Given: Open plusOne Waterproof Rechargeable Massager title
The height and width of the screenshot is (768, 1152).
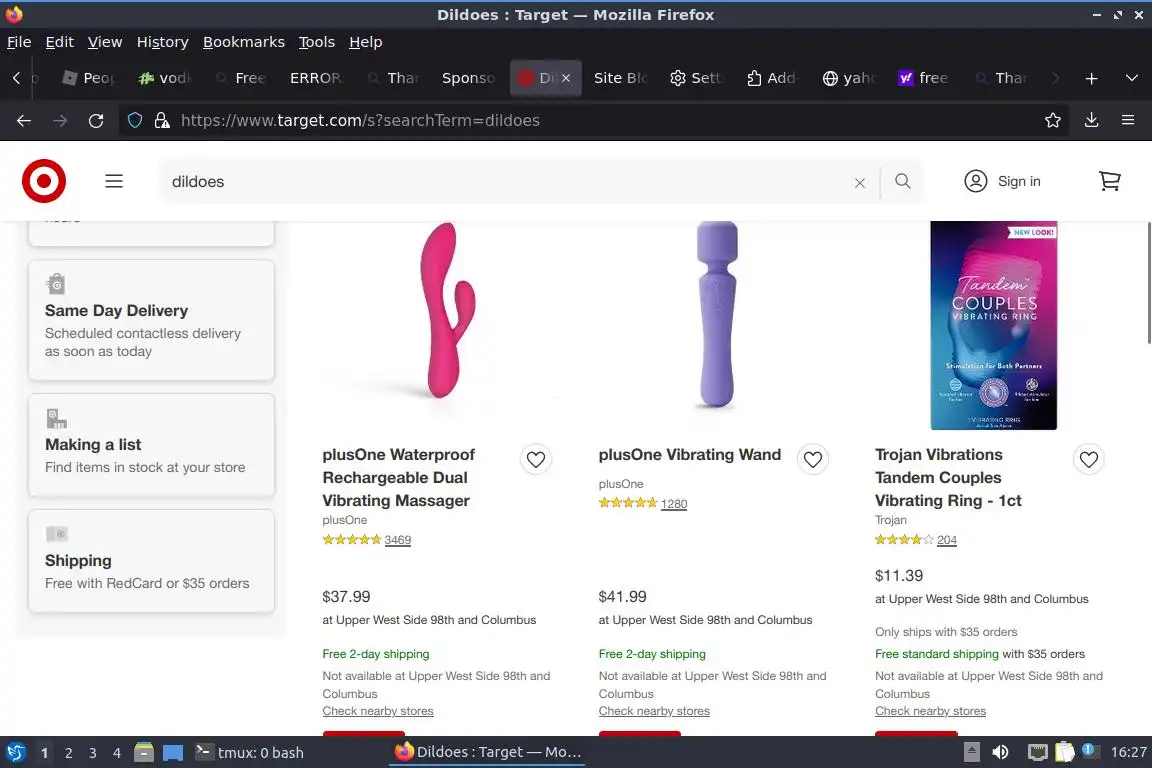Looking at the screenshot, I should [398, 478].
